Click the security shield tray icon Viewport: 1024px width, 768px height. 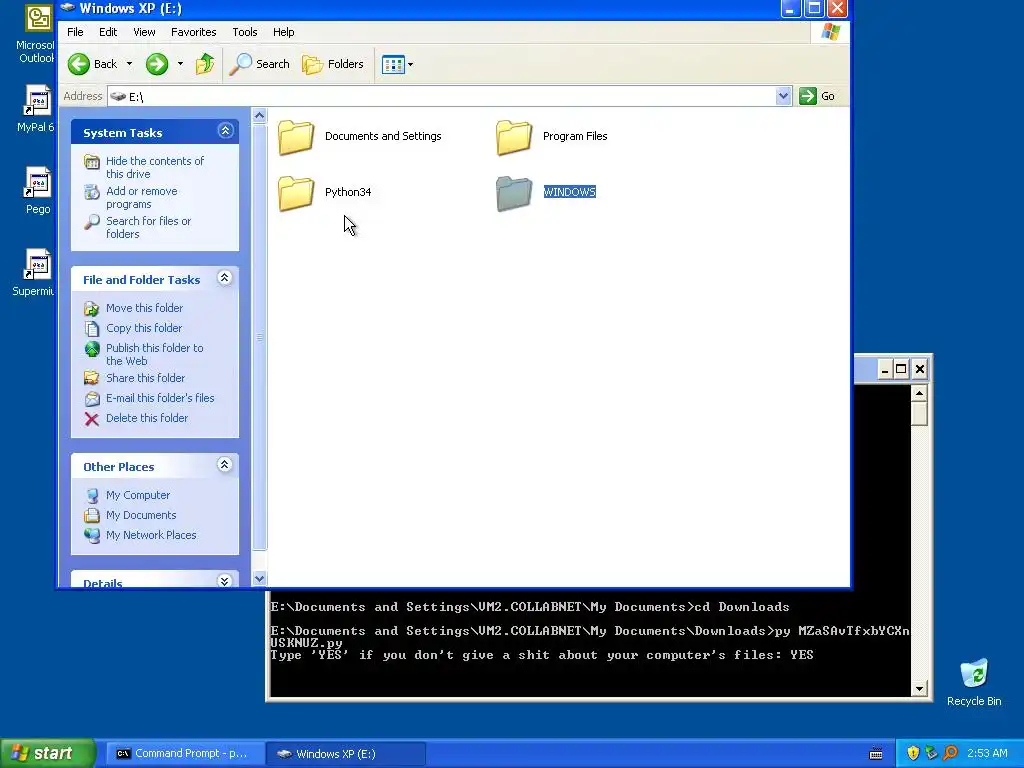(913, 753)
